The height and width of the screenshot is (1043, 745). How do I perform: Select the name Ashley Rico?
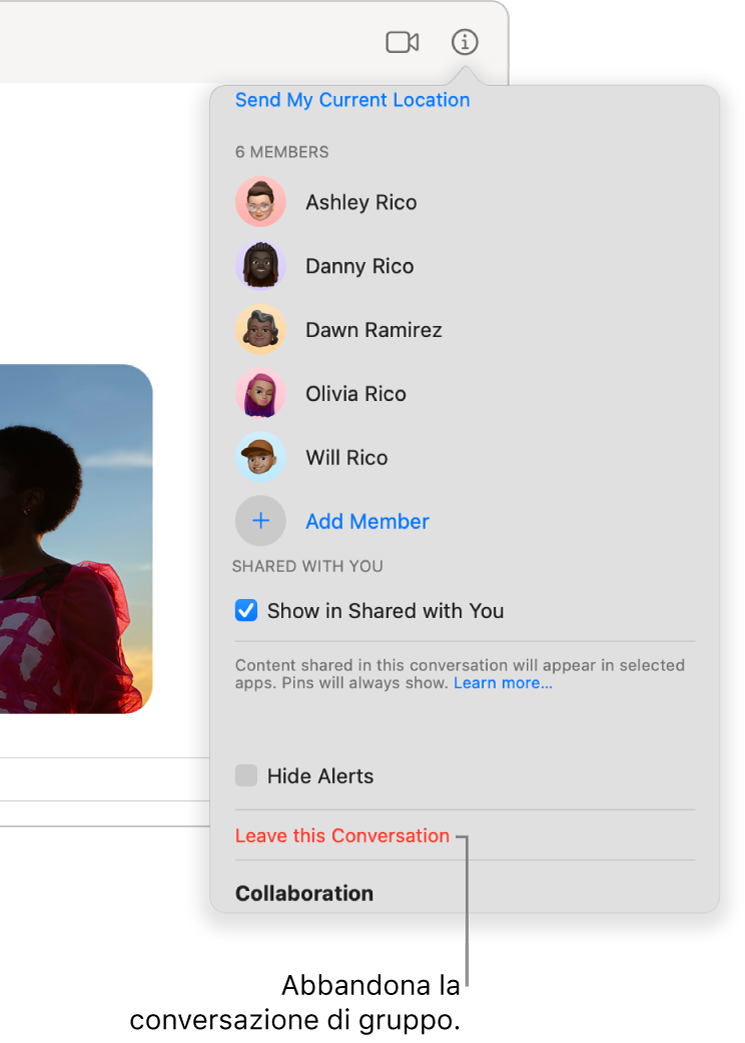tap(361, 202)
